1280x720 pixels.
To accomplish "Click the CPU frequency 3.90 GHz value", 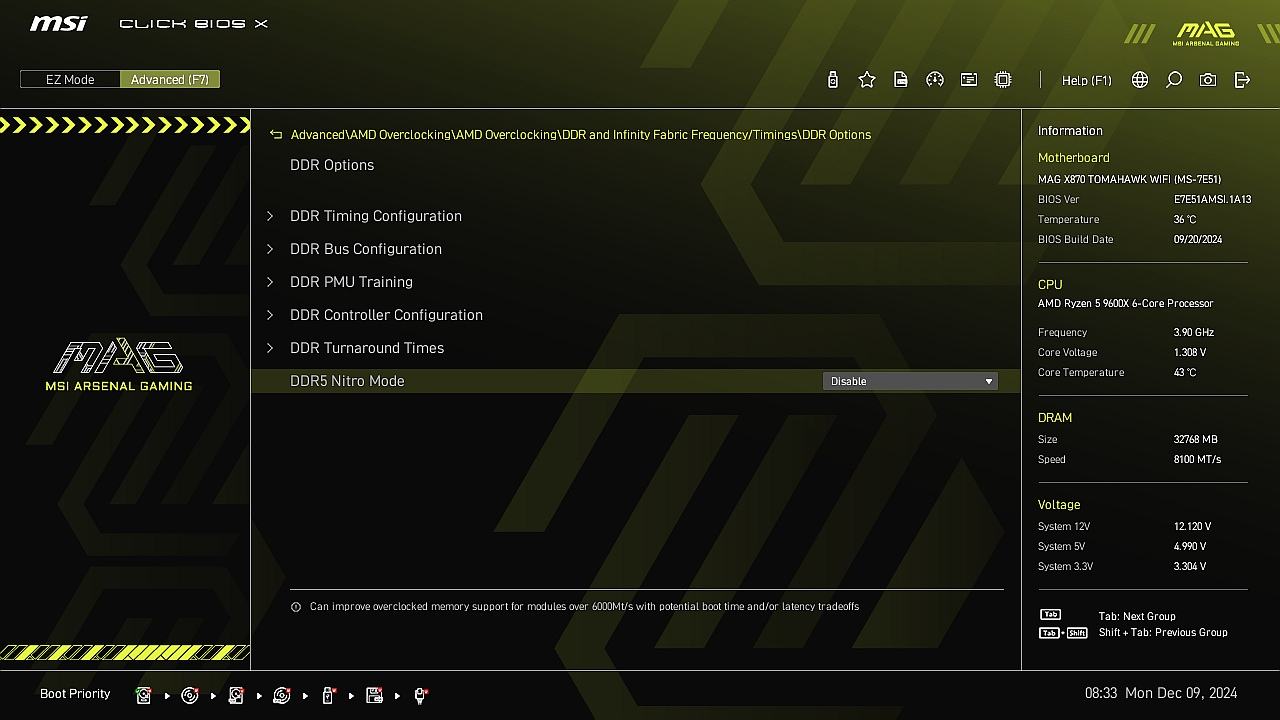I will [1194, 333].
